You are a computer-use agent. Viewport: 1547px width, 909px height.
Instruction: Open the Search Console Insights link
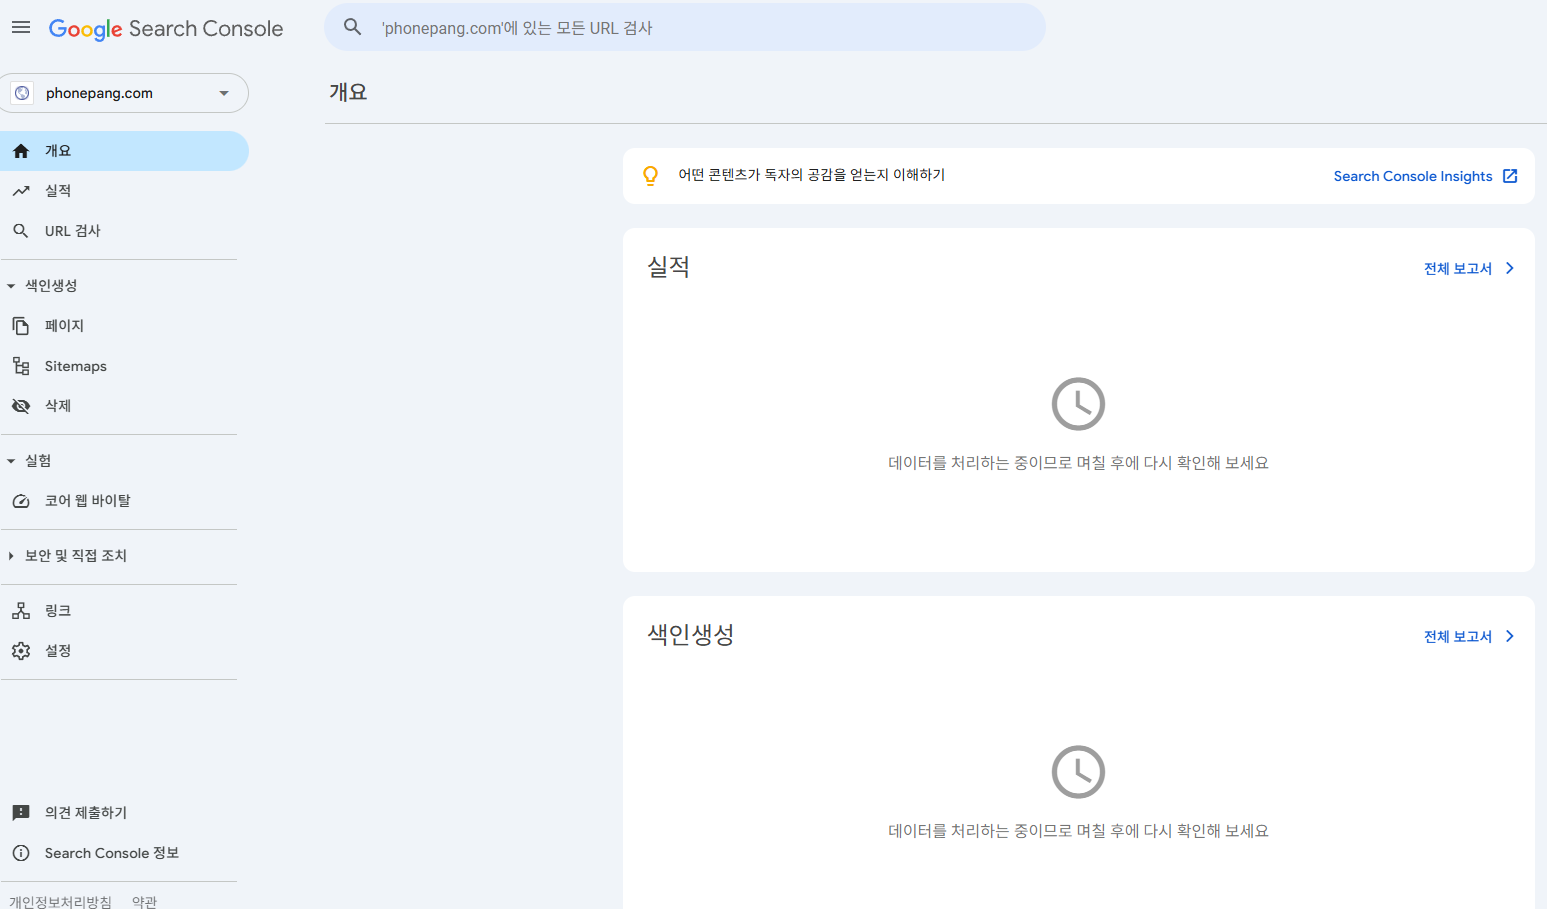click(x=1413, y=176)
